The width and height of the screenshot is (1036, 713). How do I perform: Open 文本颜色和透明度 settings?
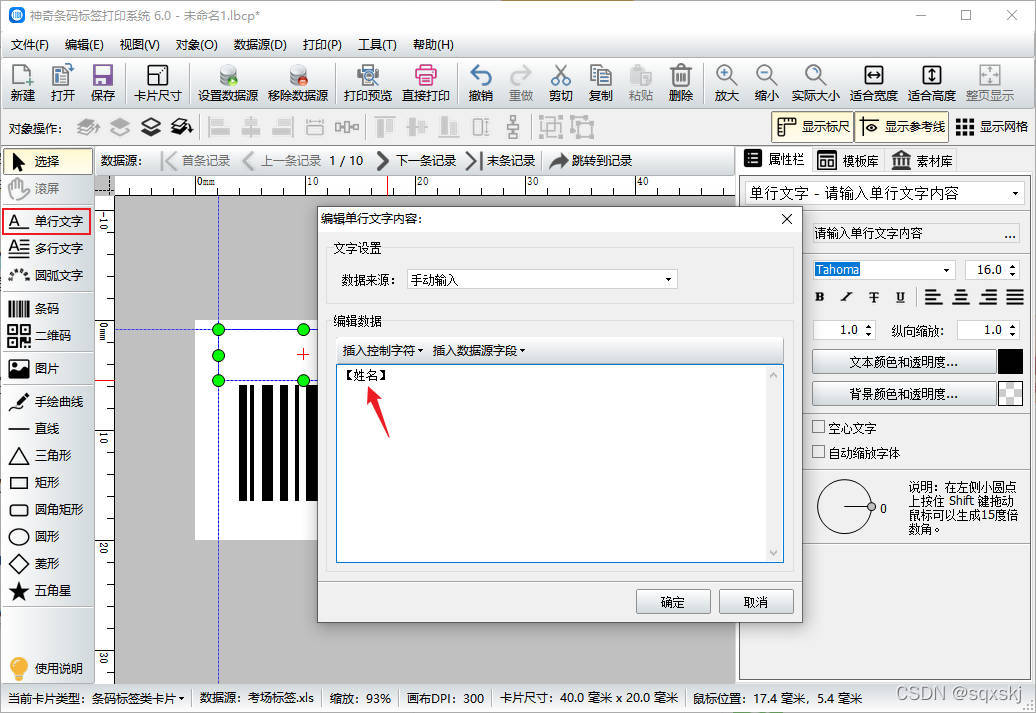coord(903,362)
